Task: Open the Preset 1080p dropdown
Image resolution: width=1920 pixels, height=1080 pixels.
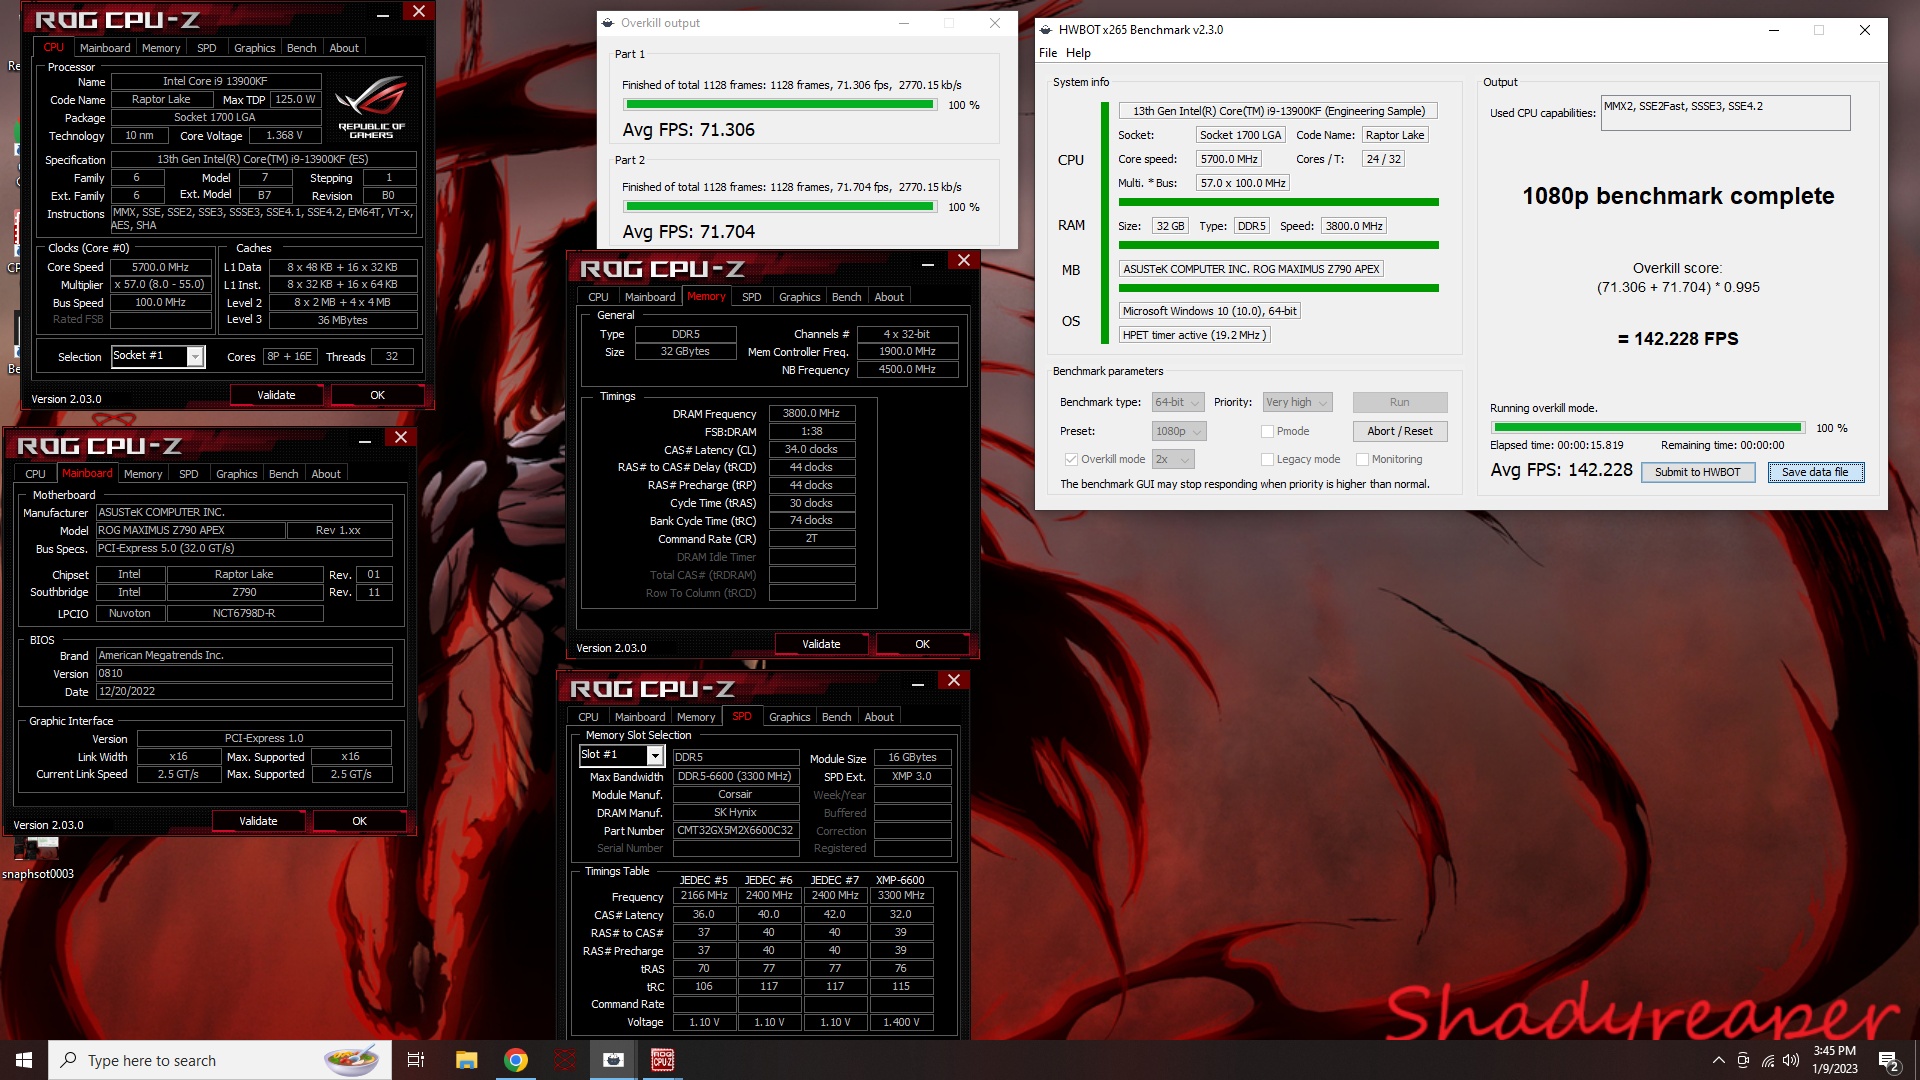Action: click(x=1179, y=431)
